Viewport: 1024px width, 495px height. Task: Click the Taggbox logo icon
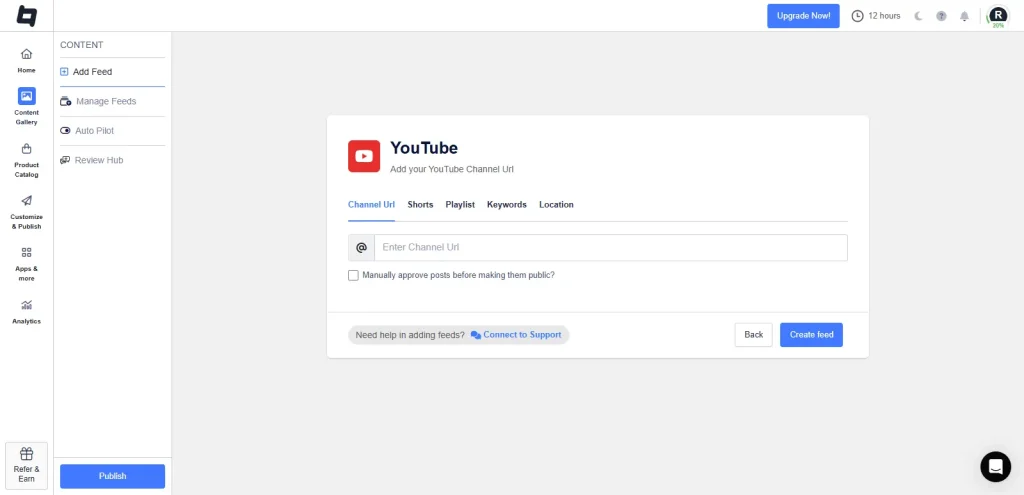pos(27,16)
